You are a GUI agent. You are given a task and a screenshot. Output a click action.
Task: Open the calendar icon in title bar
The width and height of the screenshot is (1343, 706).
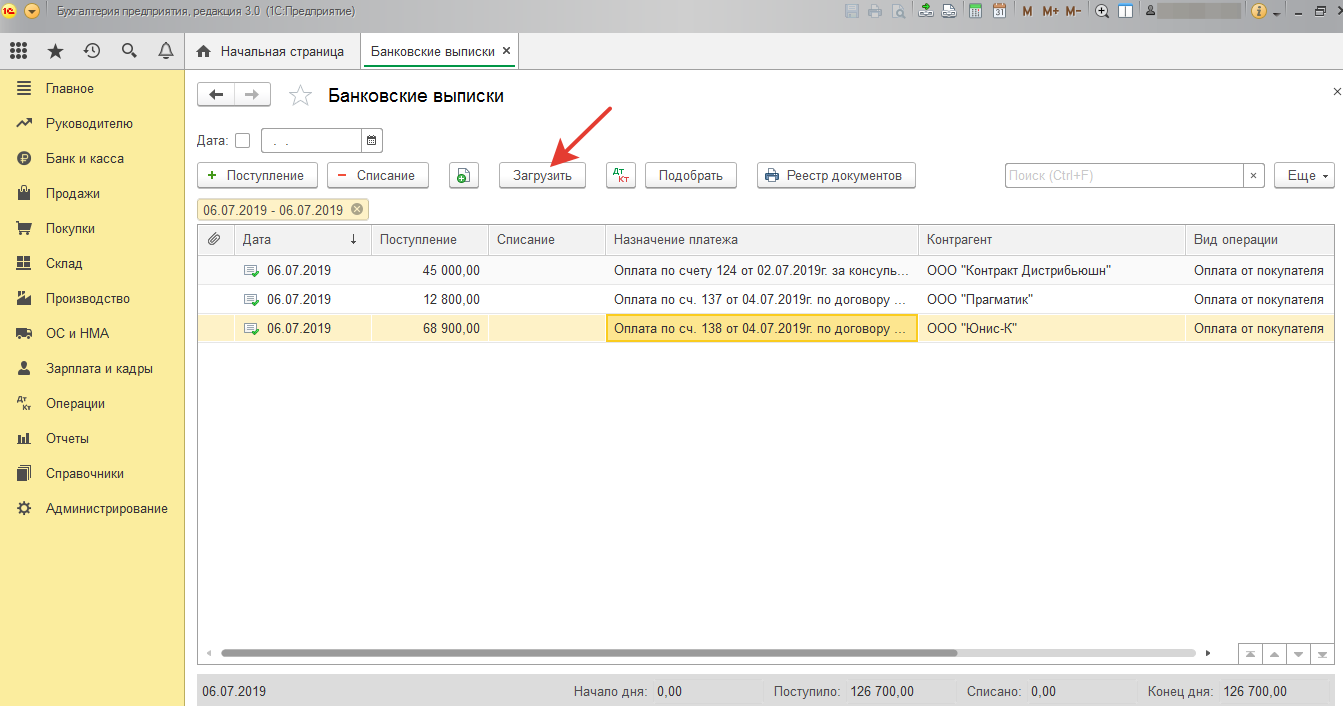[998, 11]
